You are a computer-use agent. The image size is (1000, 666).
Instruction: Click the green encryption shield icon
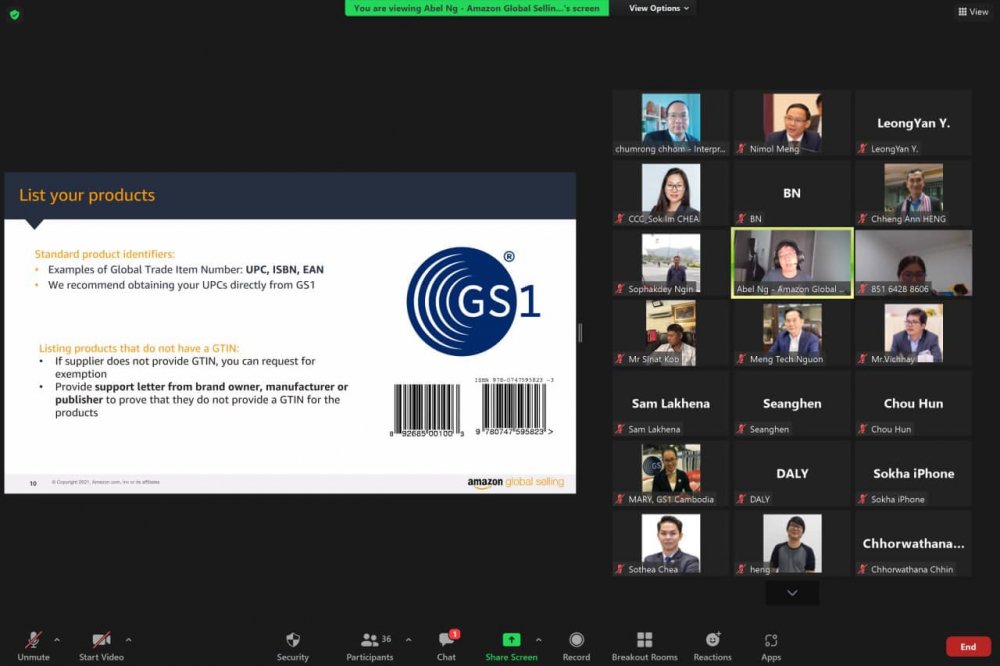[x=14, y=14]
